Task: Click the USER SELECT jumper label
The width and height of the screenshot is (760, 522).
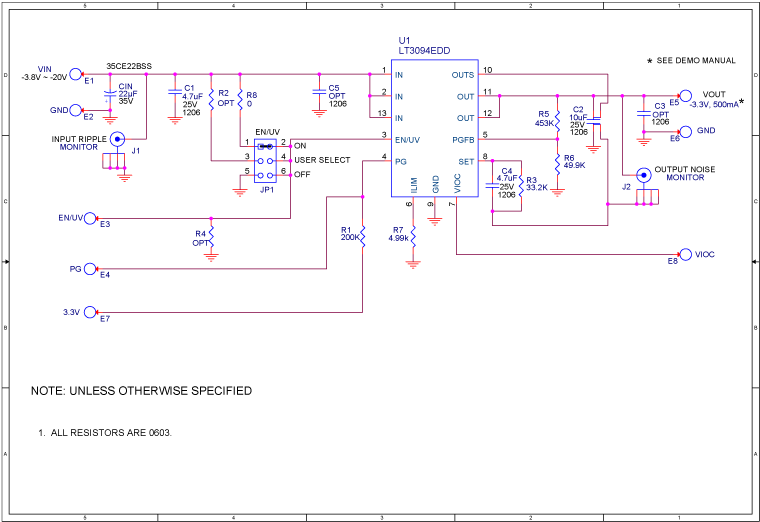Action: [322, 160]
